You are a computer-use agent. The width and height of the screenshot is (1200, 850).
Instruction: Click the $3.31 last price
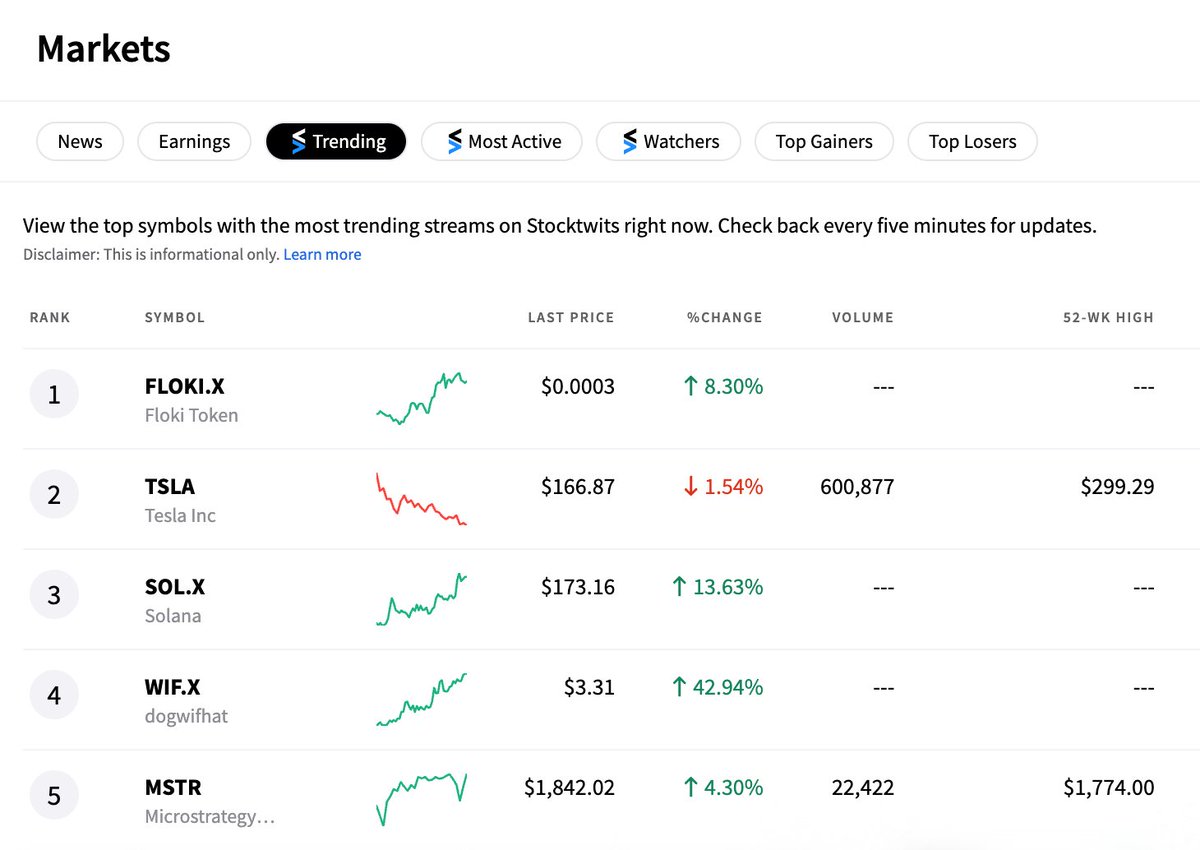pos(590,687)
